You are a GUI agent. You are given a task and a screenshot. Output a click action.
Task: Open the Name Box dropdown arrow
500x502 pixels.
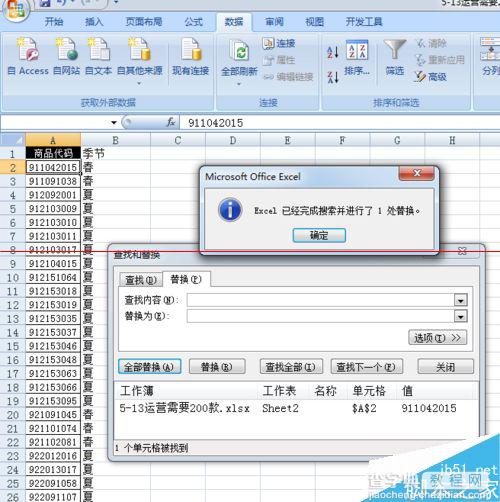click(x=114, y=123)
